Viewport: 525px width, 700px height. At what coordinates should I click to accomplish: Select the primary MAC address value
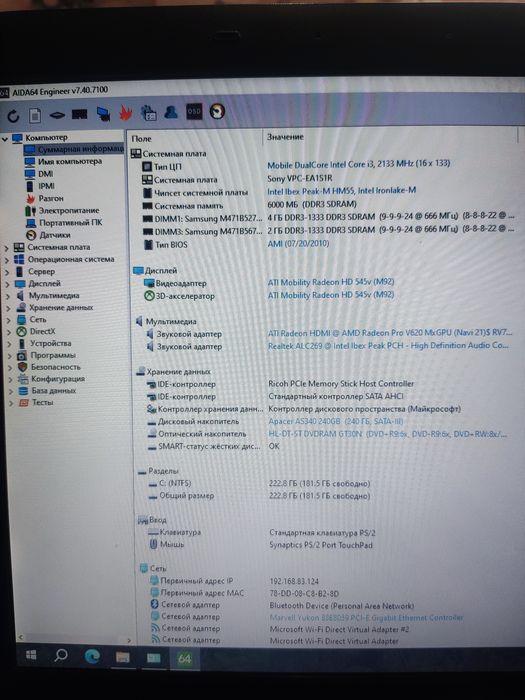(x=304, y=593)
